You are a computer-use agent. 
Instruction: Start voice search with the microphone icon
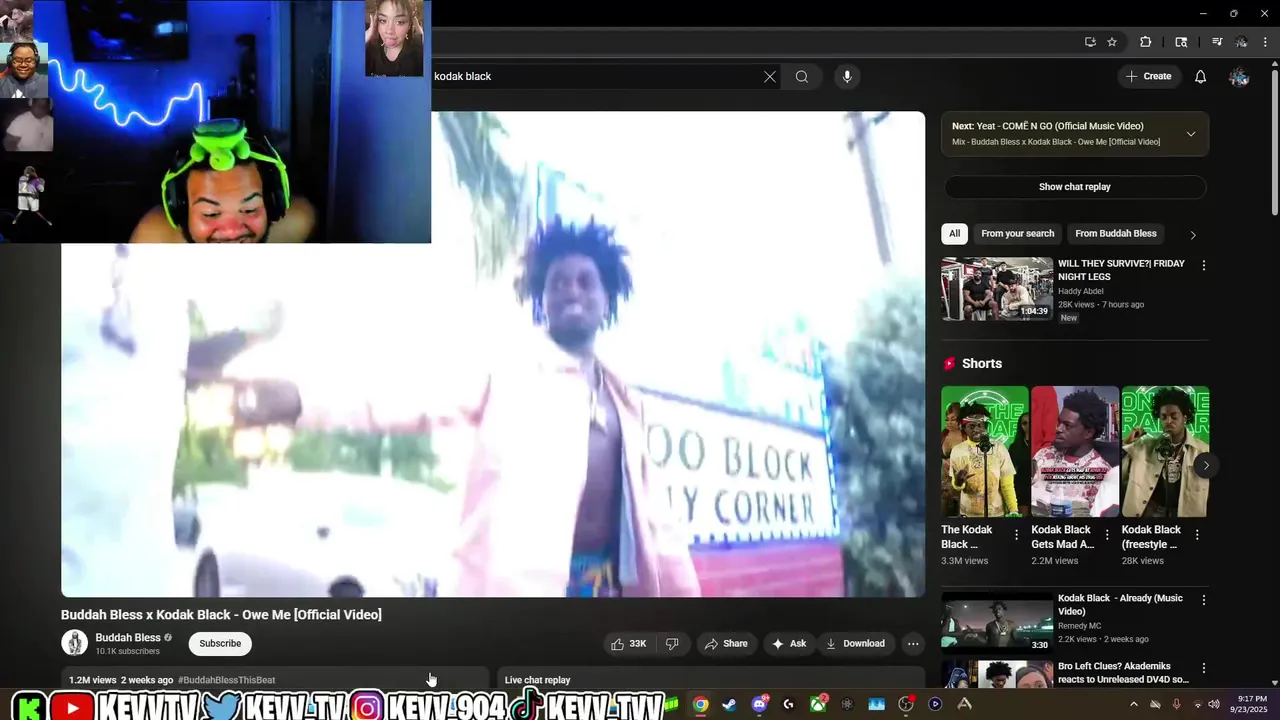[x=847, y=76]
